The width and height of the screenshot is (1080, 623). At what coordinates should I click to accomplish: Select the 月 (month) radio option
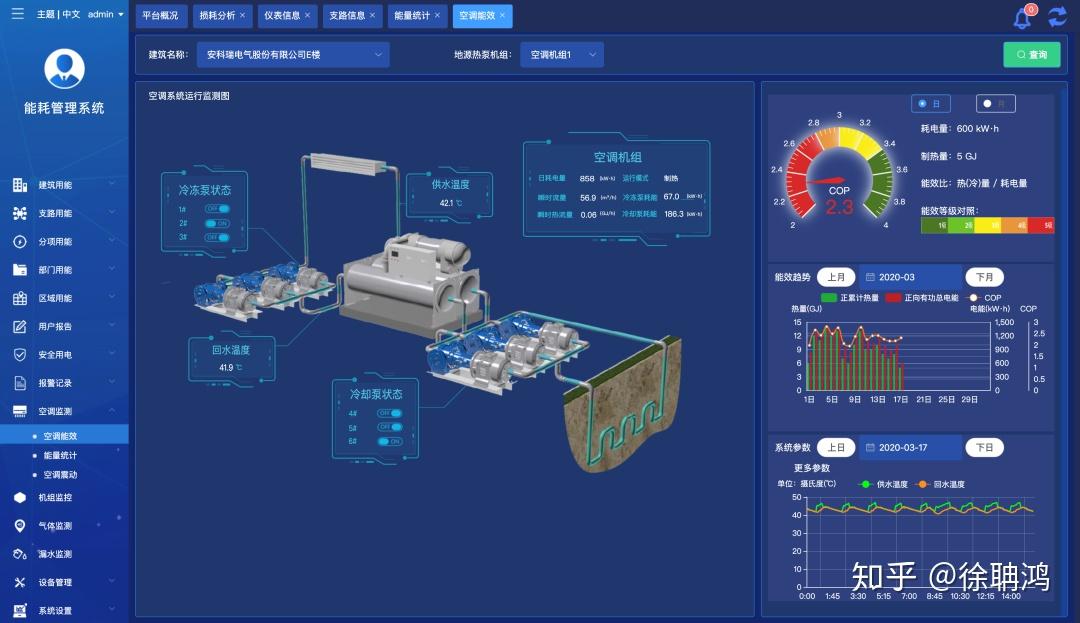(x=995, y=103)
